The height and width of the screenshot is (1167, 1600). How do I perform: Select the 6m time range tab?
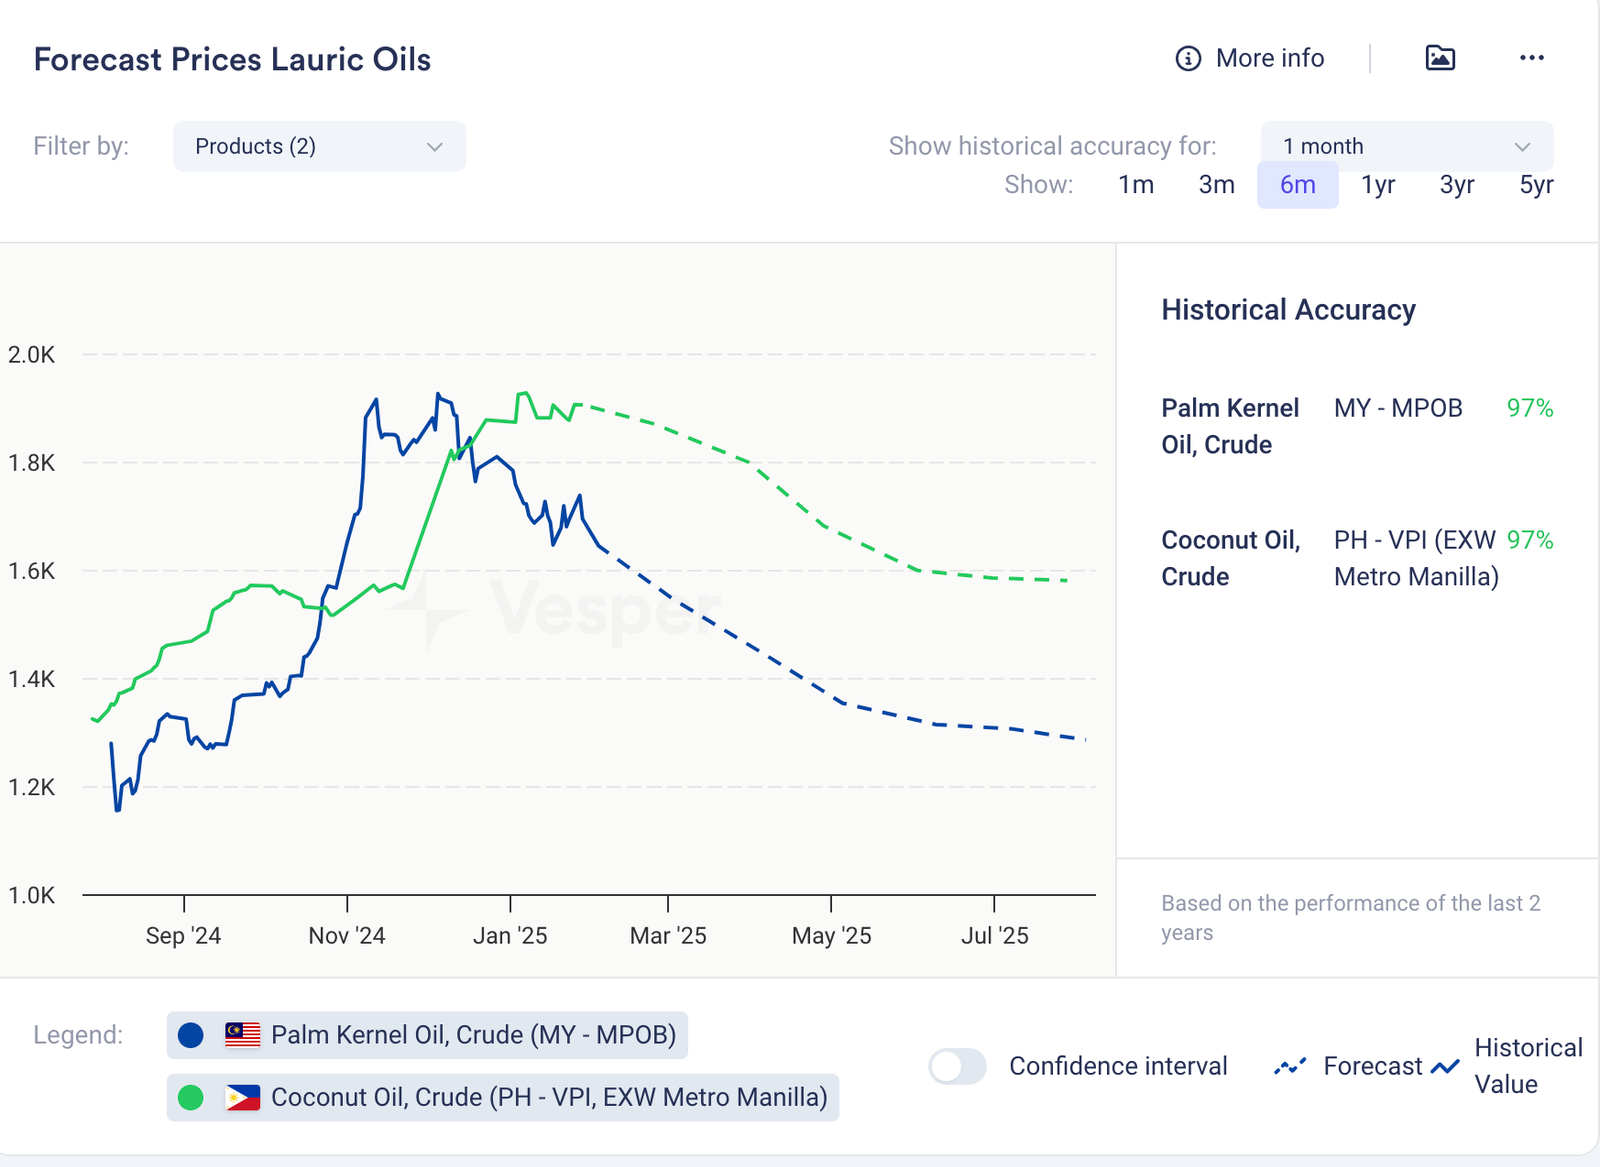pos(1297,185)
